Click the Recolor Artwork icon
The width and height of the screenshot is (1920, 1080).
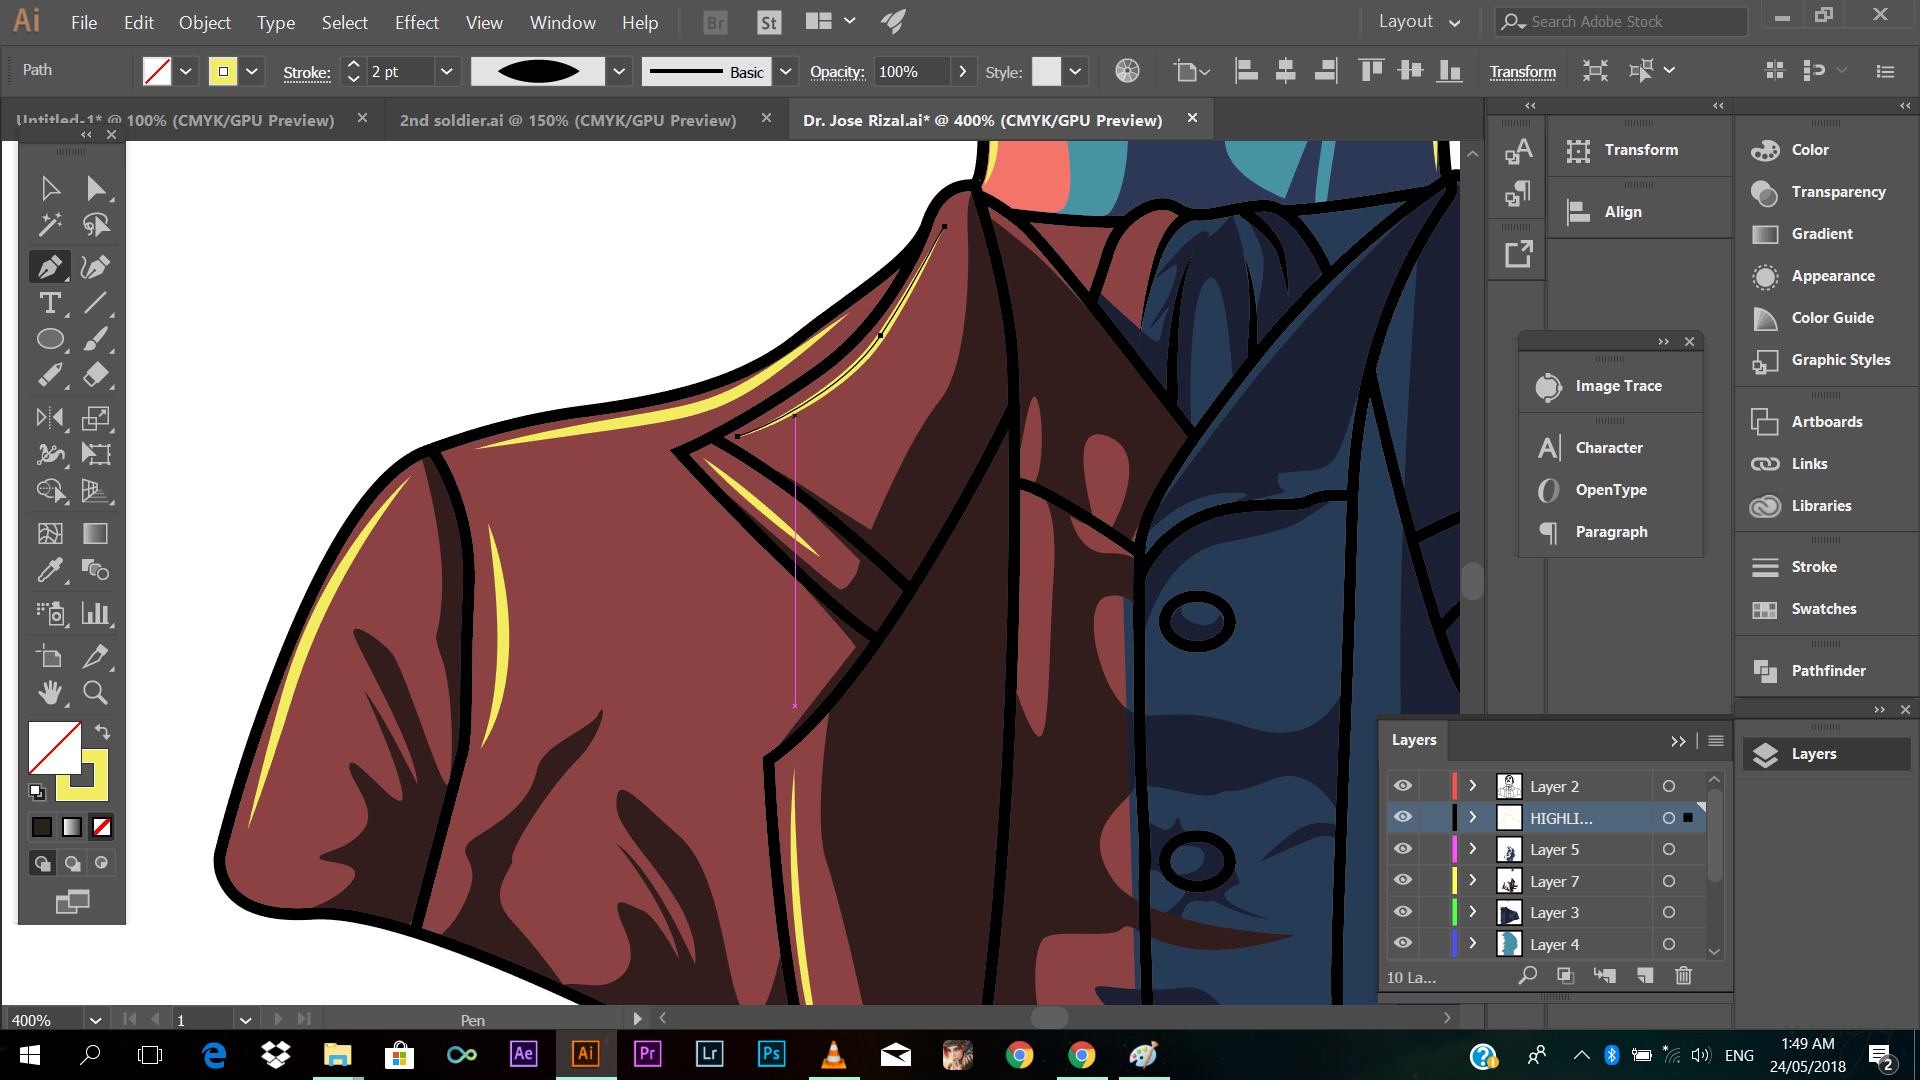1127,71
